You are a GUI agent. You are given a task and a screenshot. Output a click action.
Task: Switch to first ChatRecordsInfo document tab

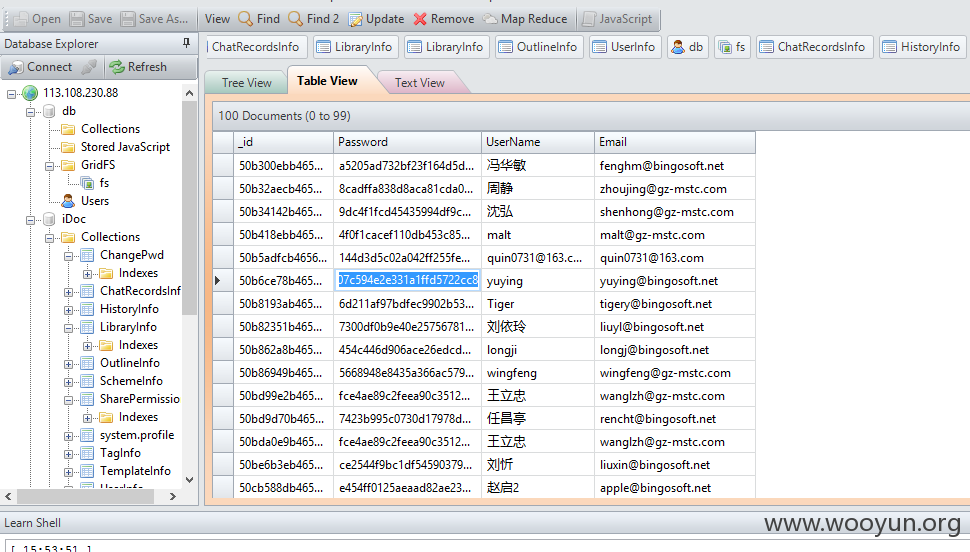(x=255, y=47)
